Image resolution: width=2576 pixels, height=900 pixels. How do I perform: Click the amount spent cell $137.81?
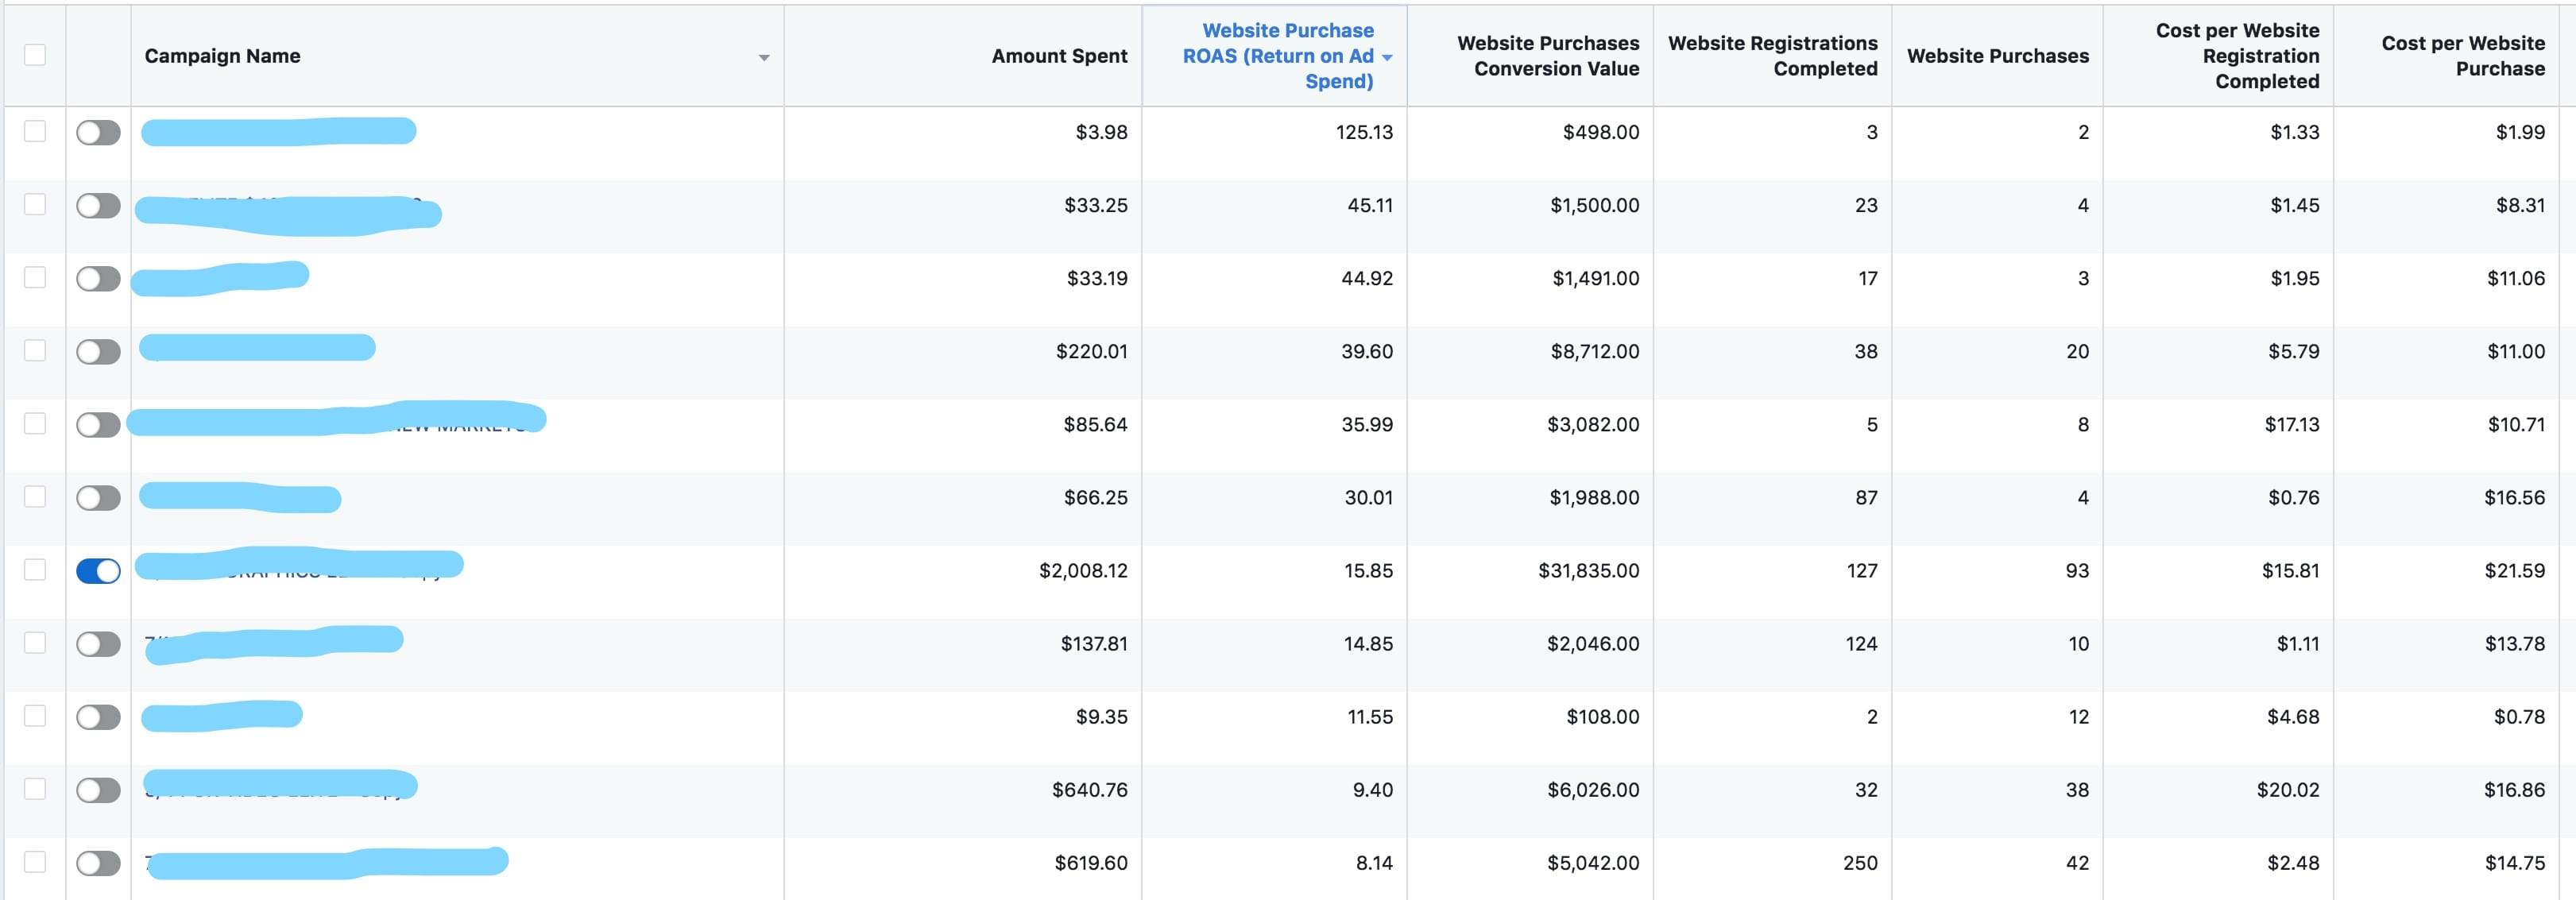1094,643
